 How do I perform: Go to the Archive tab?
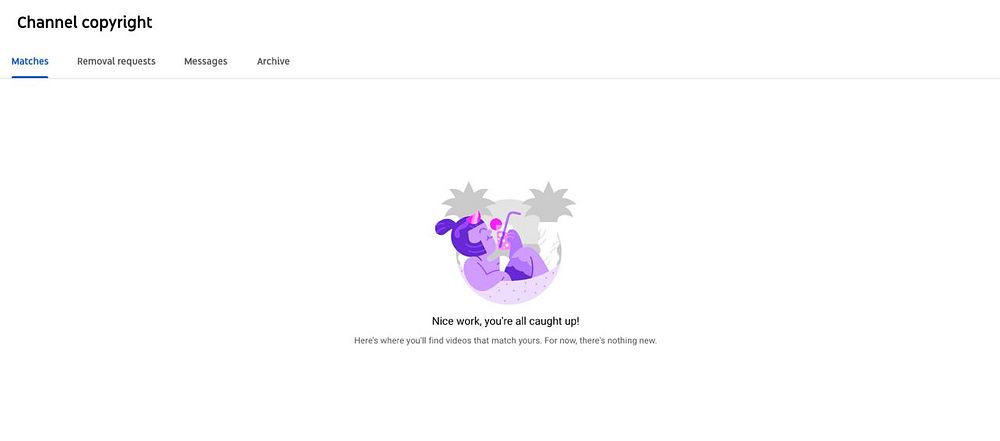coord(273,61)
